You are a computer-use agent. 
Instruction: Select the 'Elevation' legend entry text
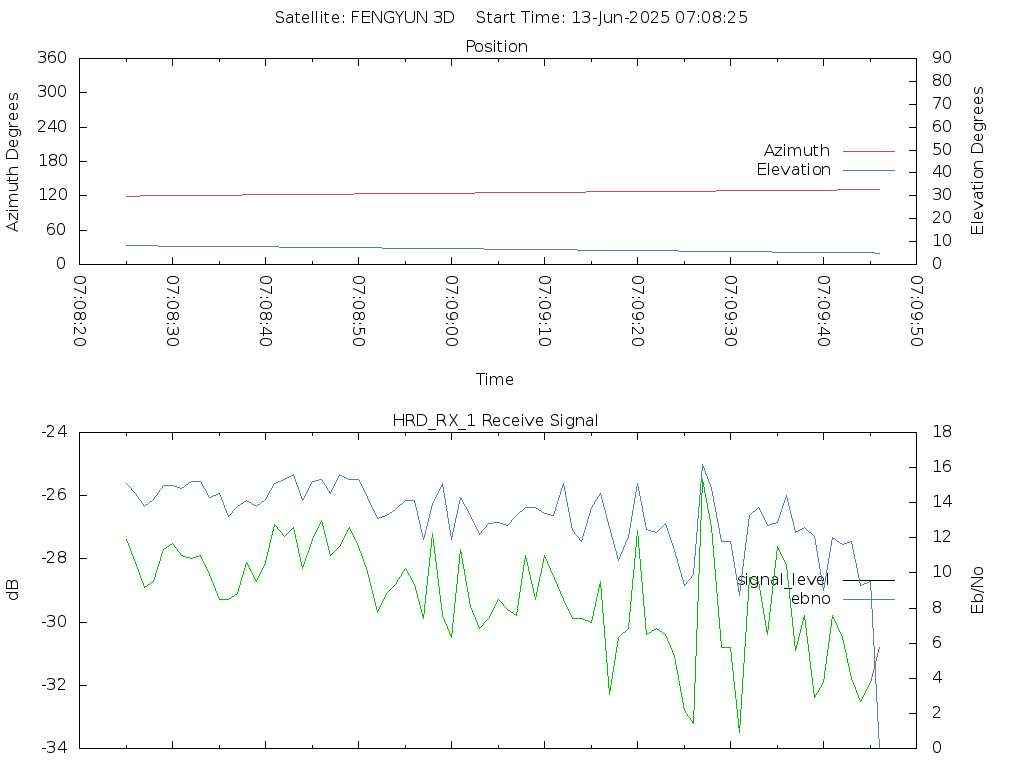(x=793, y=170)
